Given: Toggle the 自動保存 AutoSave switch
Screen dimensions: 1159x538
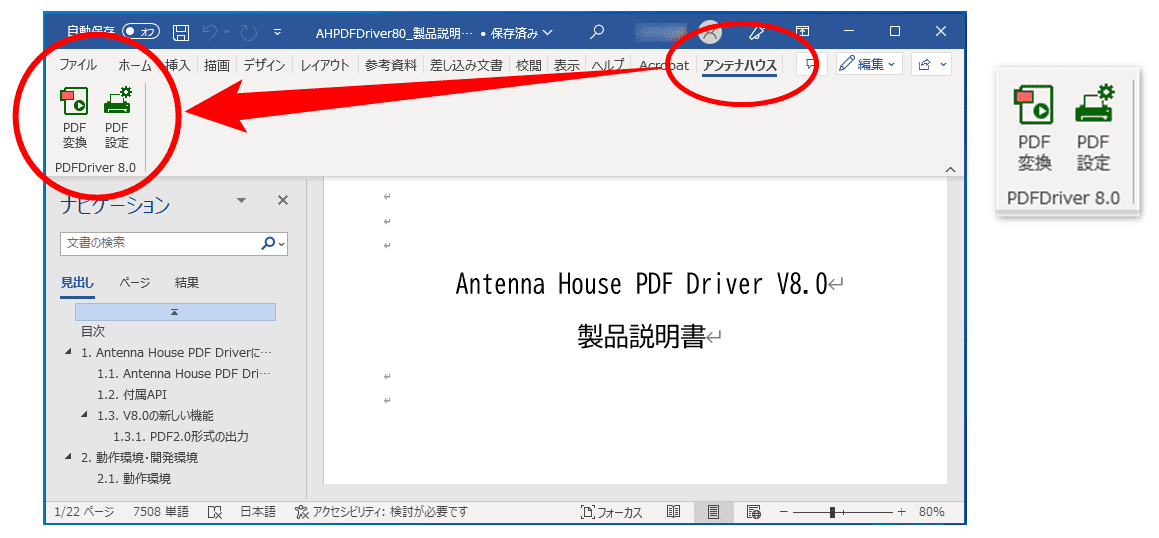Looking at the screenshot, I should click(140, 32).
